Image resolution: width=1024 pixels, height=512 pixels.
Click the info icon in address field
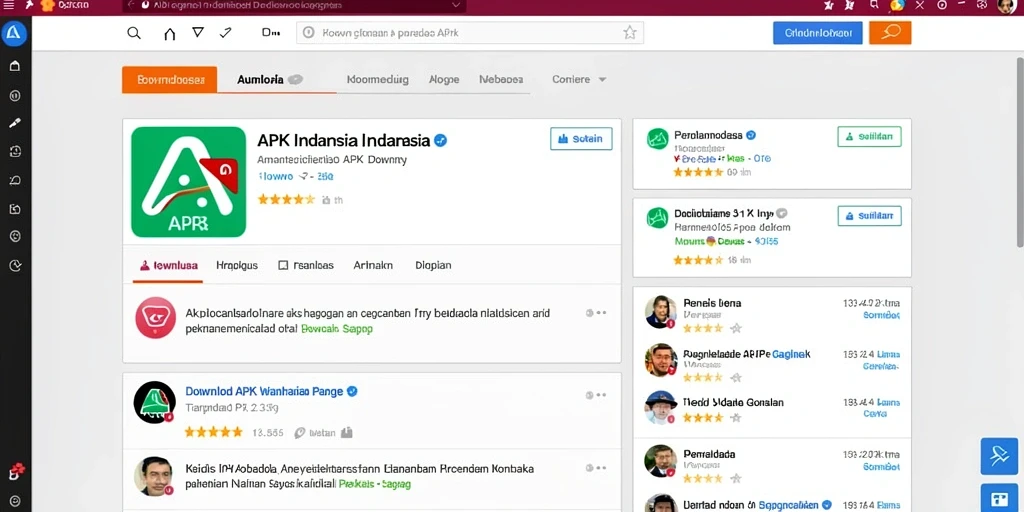point(309,33)
